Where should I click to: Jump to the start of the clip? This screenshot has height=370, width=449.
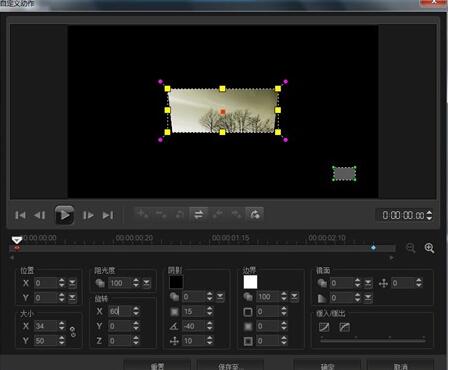point(20,215)
